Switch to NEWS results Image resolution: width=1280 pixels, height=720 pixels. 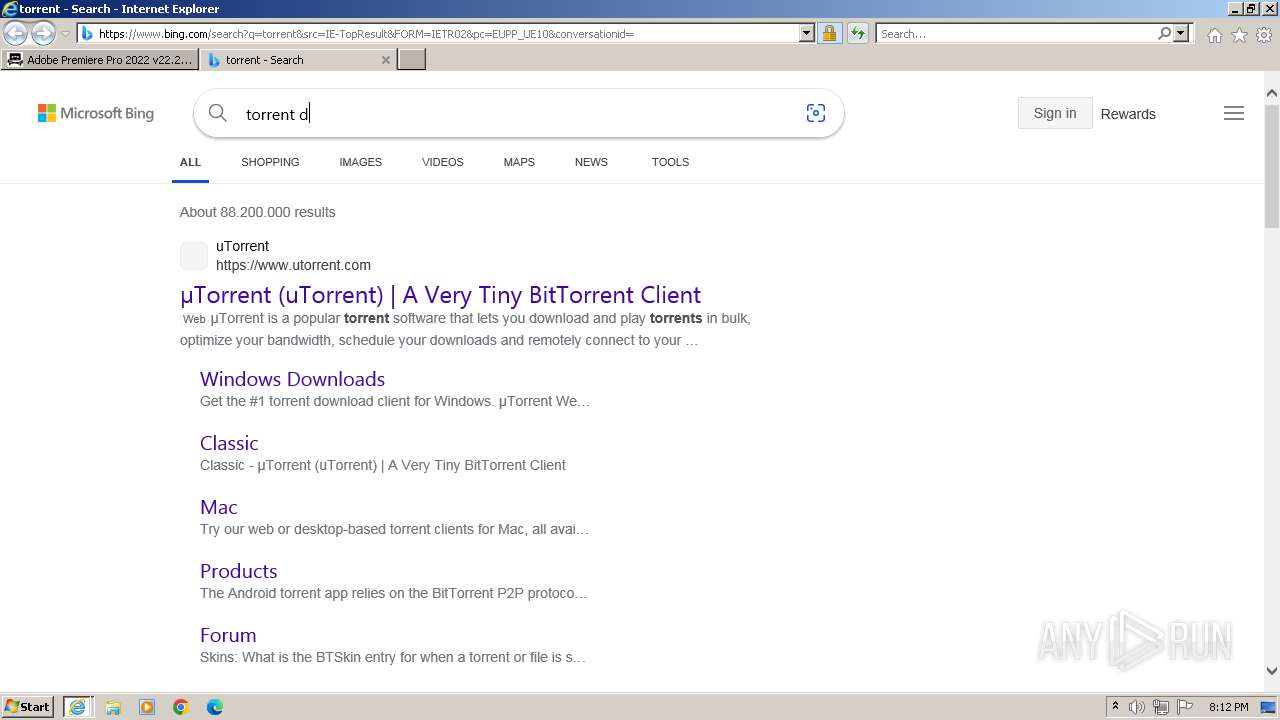tap(591, 162)
